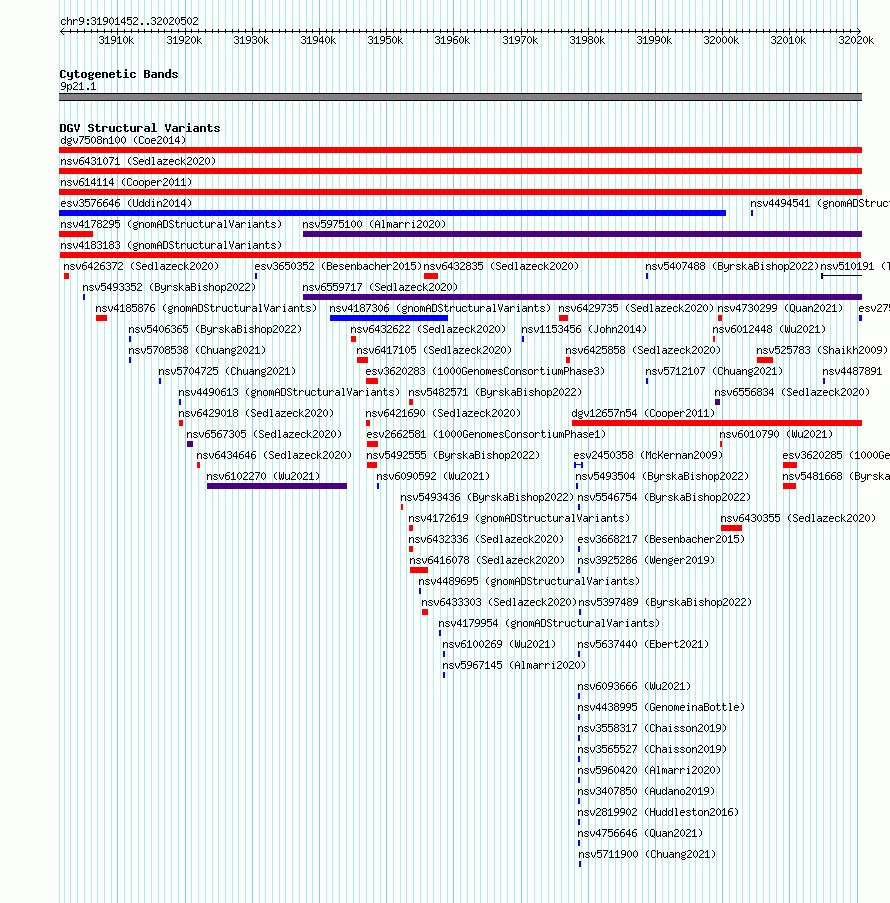The height and width of the screenshot is (903, 890).
Task: Click nsv525783 (Shaikh2009) red bar
Action: pos(765,360)
